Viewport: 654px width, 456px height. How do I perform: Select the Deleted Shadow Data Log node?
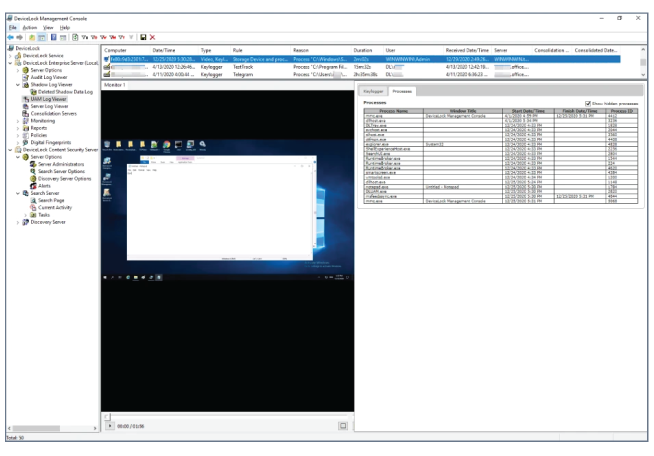coord(67,91)
